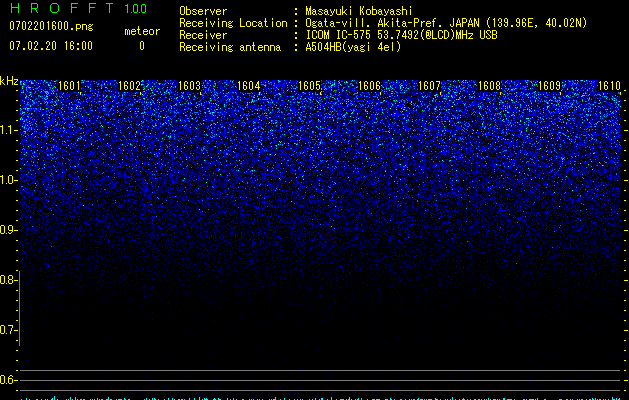
Task: Click time marker 1610
Action: click(x=609, y=85)
